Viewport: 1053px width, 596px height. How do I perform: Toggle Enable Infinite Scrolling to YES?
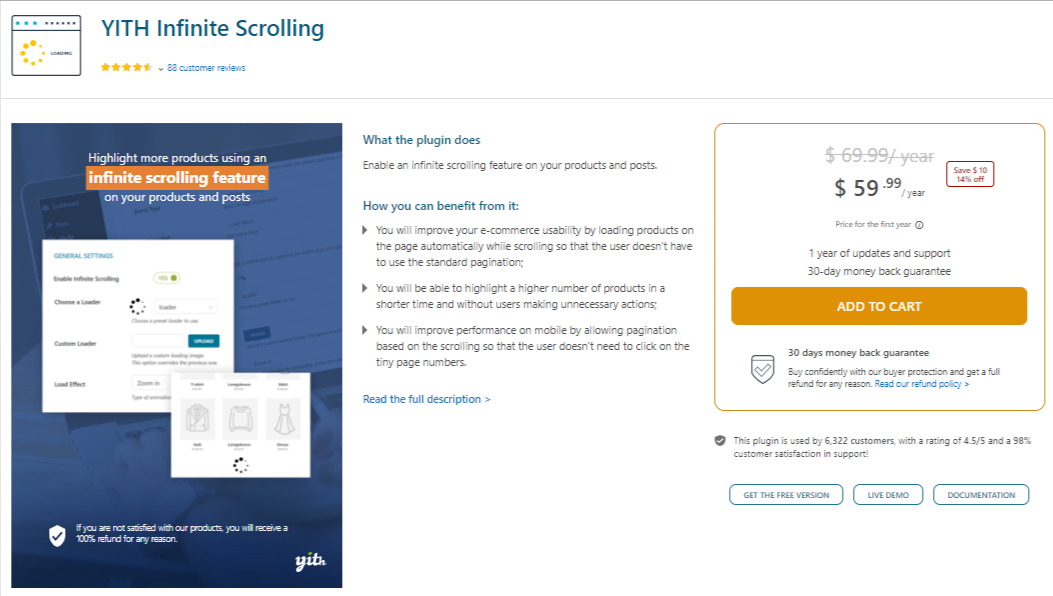[x=167, y=278]
